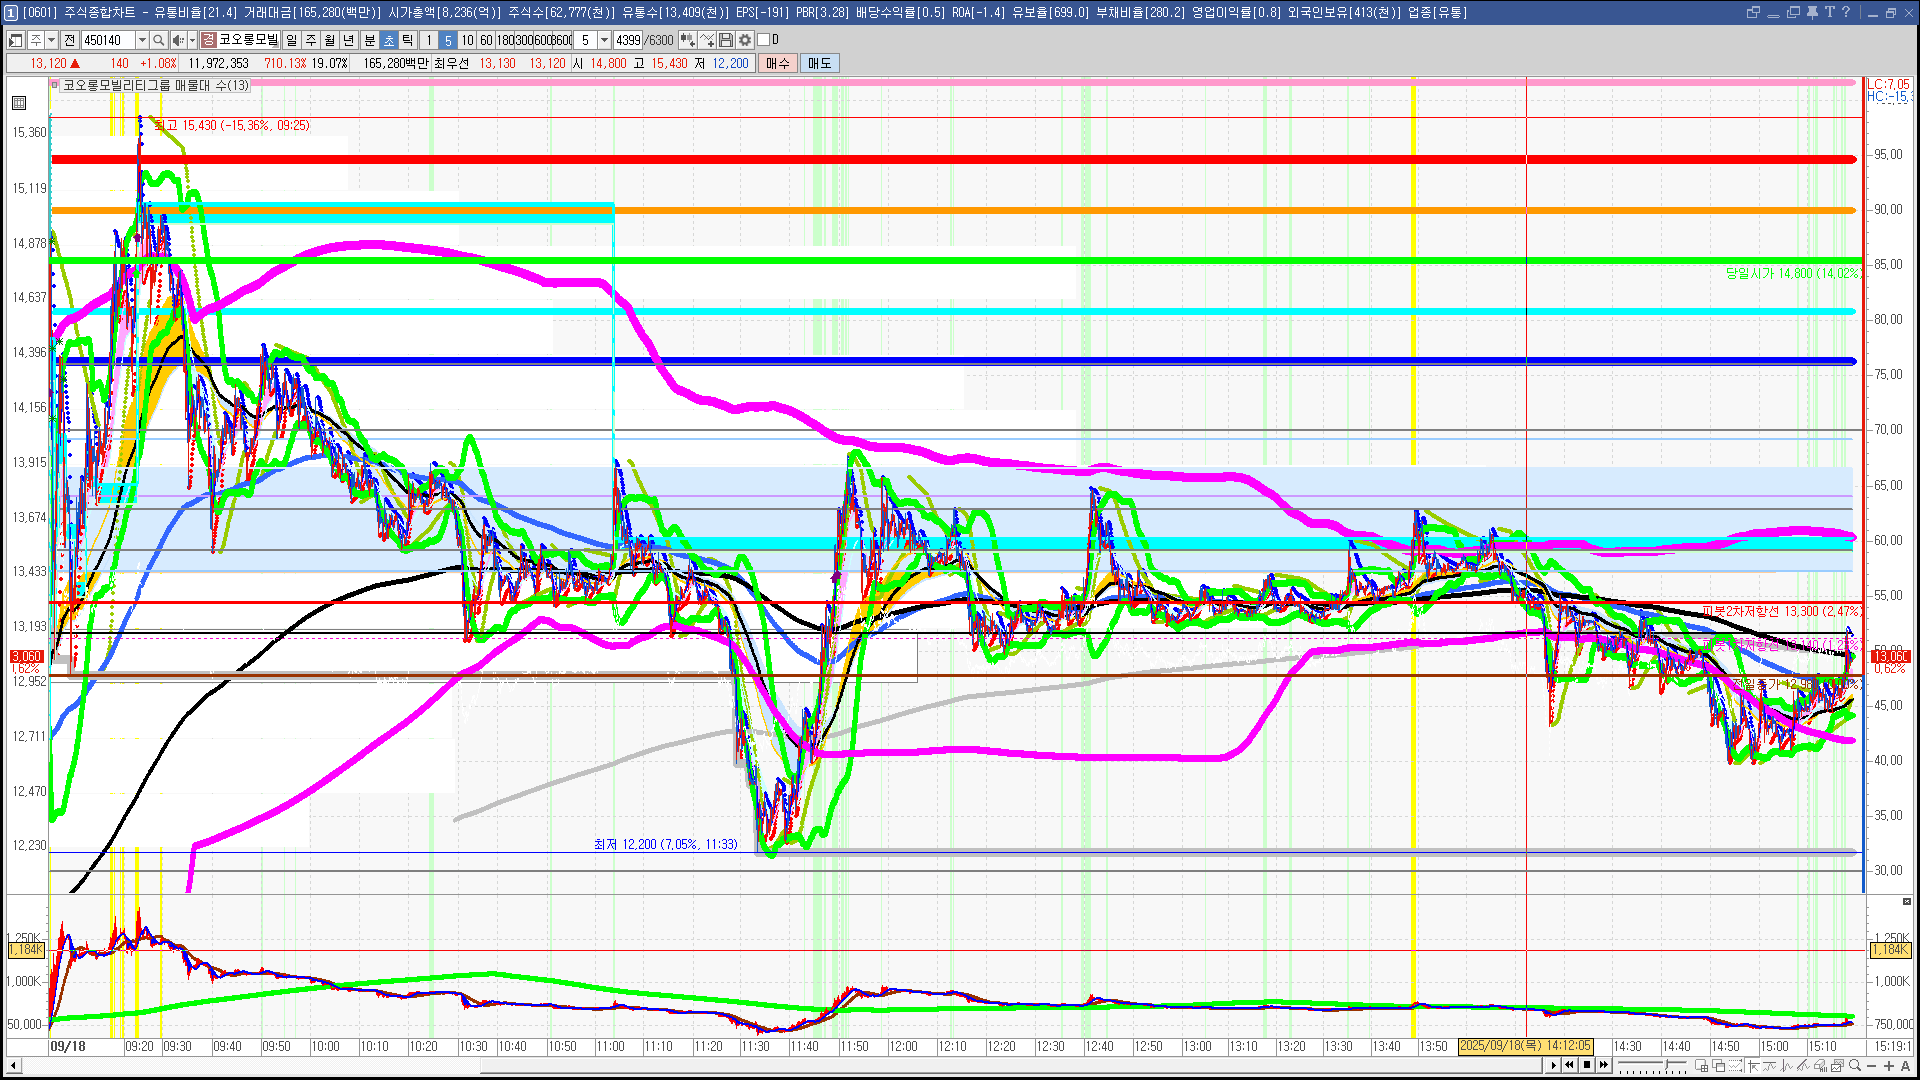Click the bottom magnifier zoom icon
The image size is (1920, 1080).
(1855, 1066)
